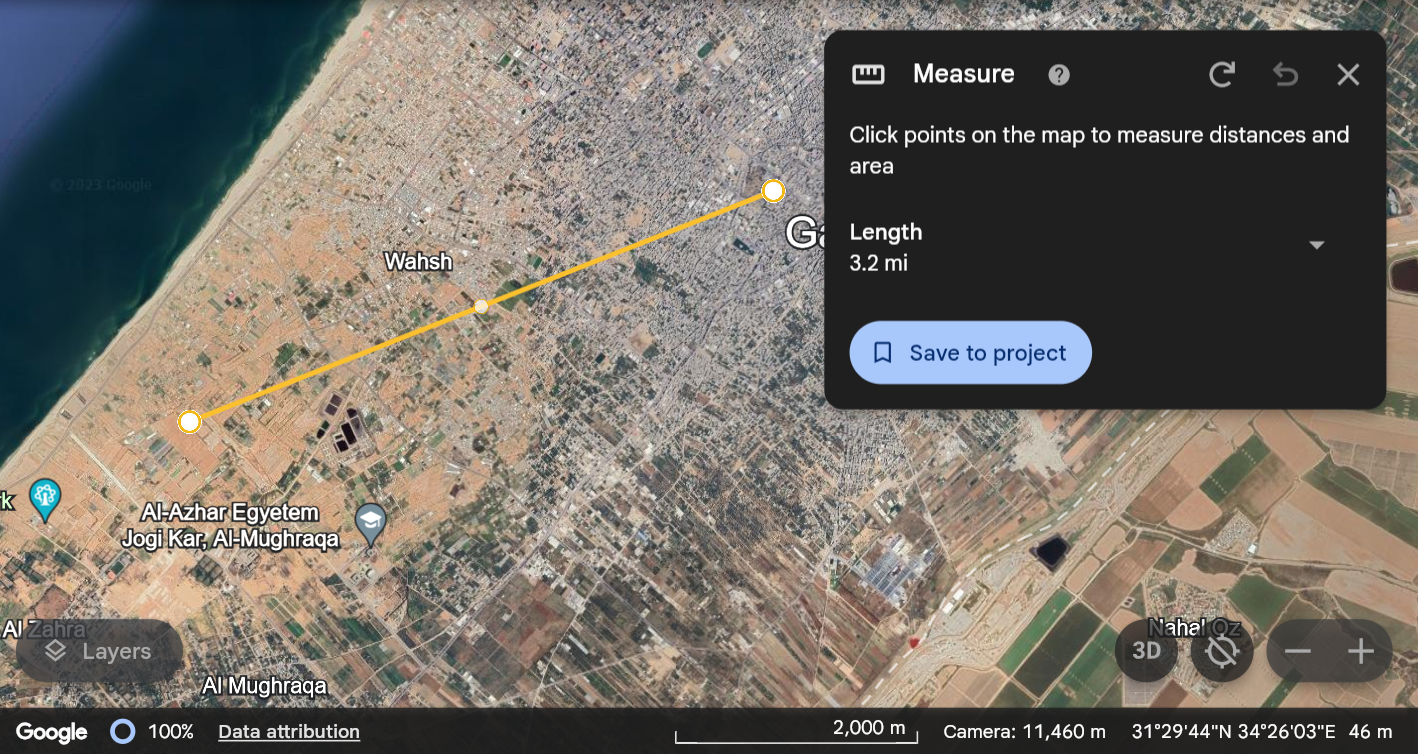The image size is (1418, 754).
Task: Click the teal park marker icon
Action: pyautogui.click(x=45, y=497)
